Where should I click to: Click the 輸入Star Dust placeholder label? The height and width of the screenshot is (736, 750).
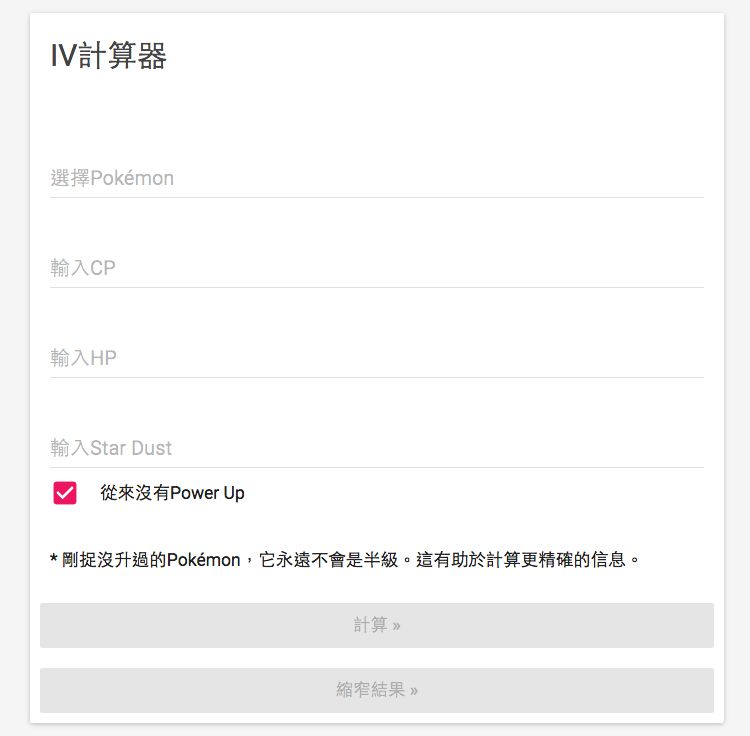click(111, 448)
